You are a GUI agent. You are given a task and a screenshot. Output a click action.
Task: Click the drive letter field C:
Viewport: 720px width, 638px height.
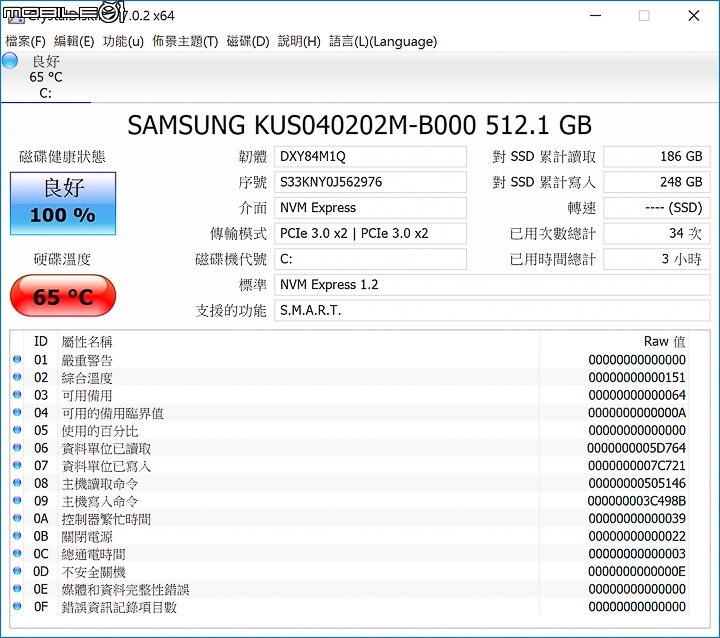coord(370,260)
